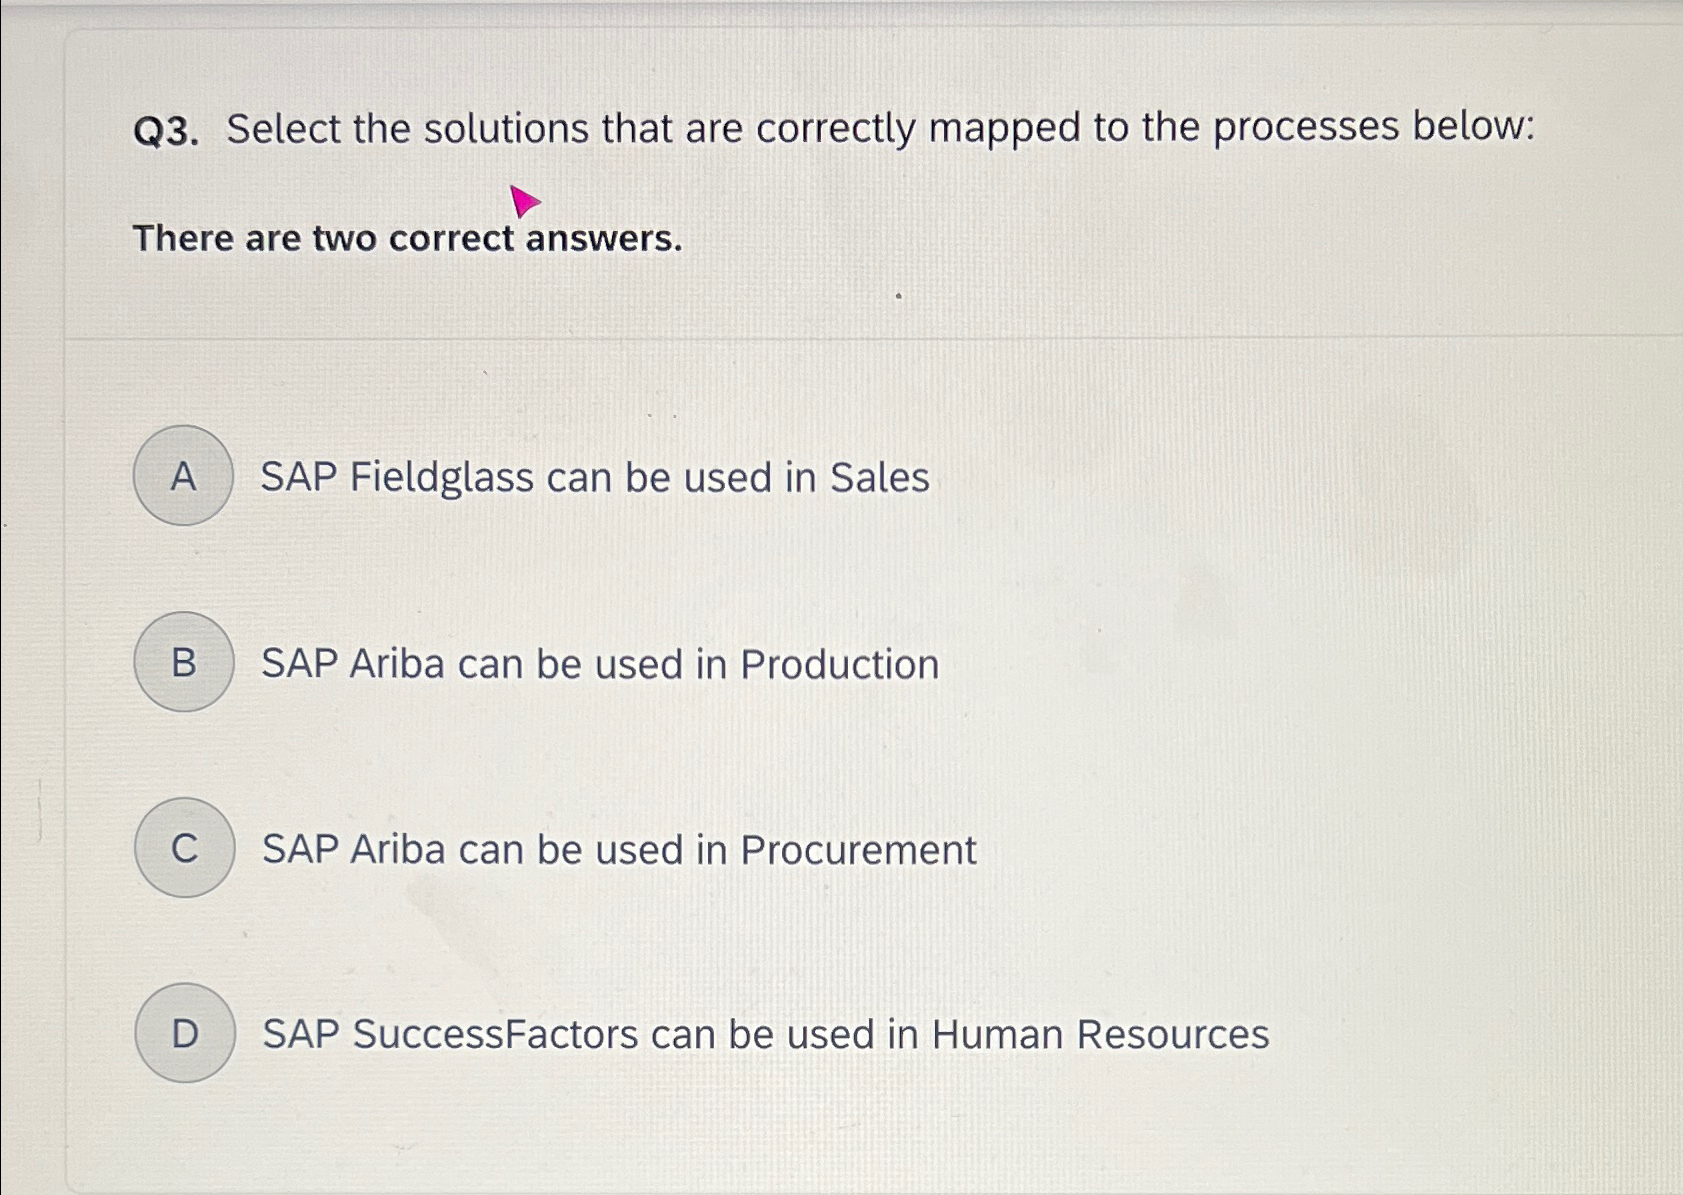Viewport: 1683px width, 1195px height.
Task: Click the pink arrow pointer icon
Action: (x=524, y=201)
